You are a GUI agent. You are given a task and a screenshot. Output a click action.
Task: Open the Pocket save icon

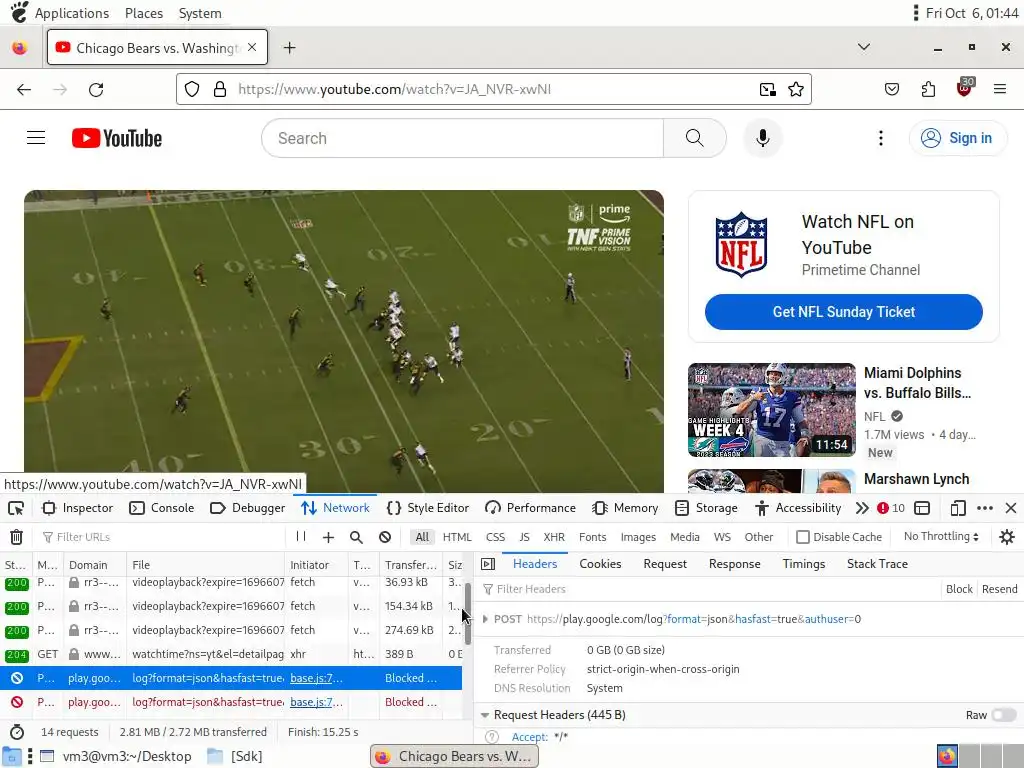tap(891, 89)
